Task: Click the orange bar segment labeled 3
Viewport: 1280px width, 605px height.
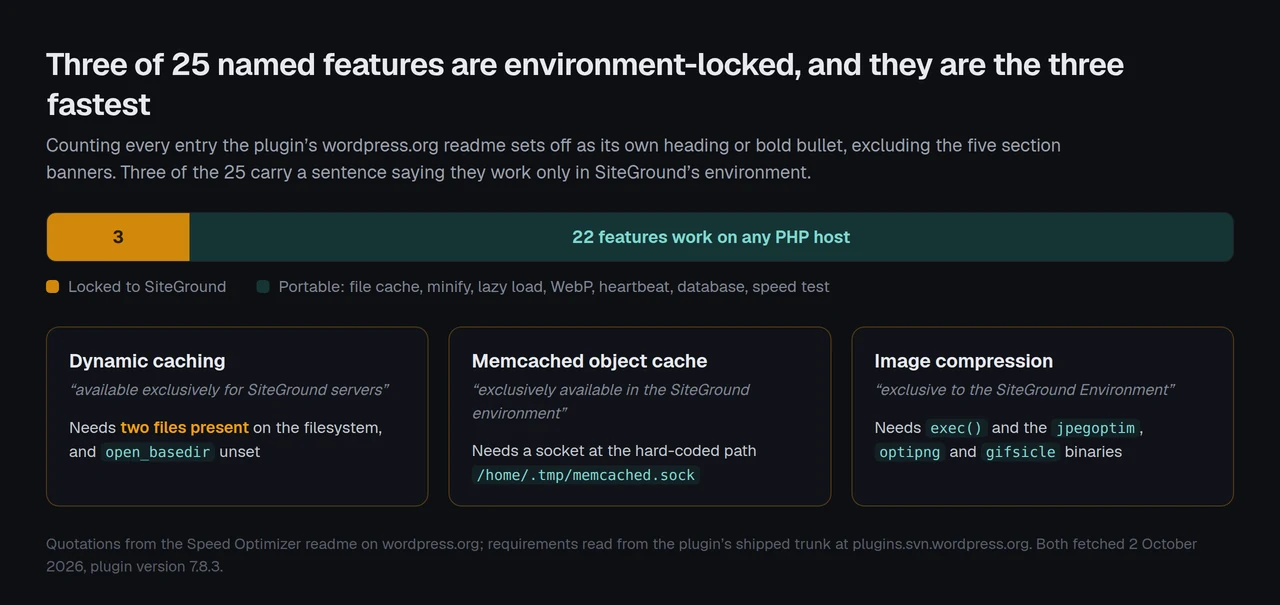Action: point(118,237)
